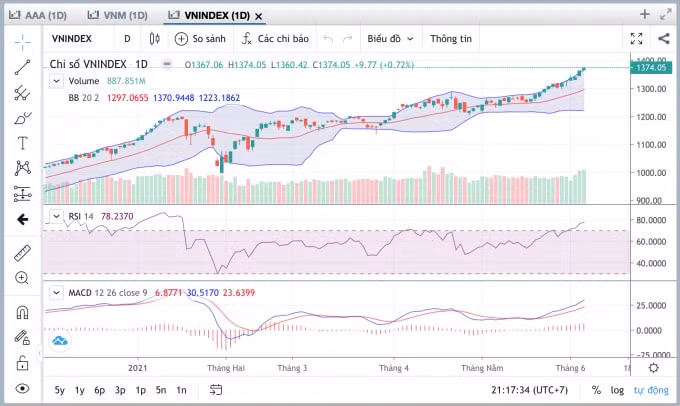
Task: Toggle percent scale mode
Action: tap(596, 390)
